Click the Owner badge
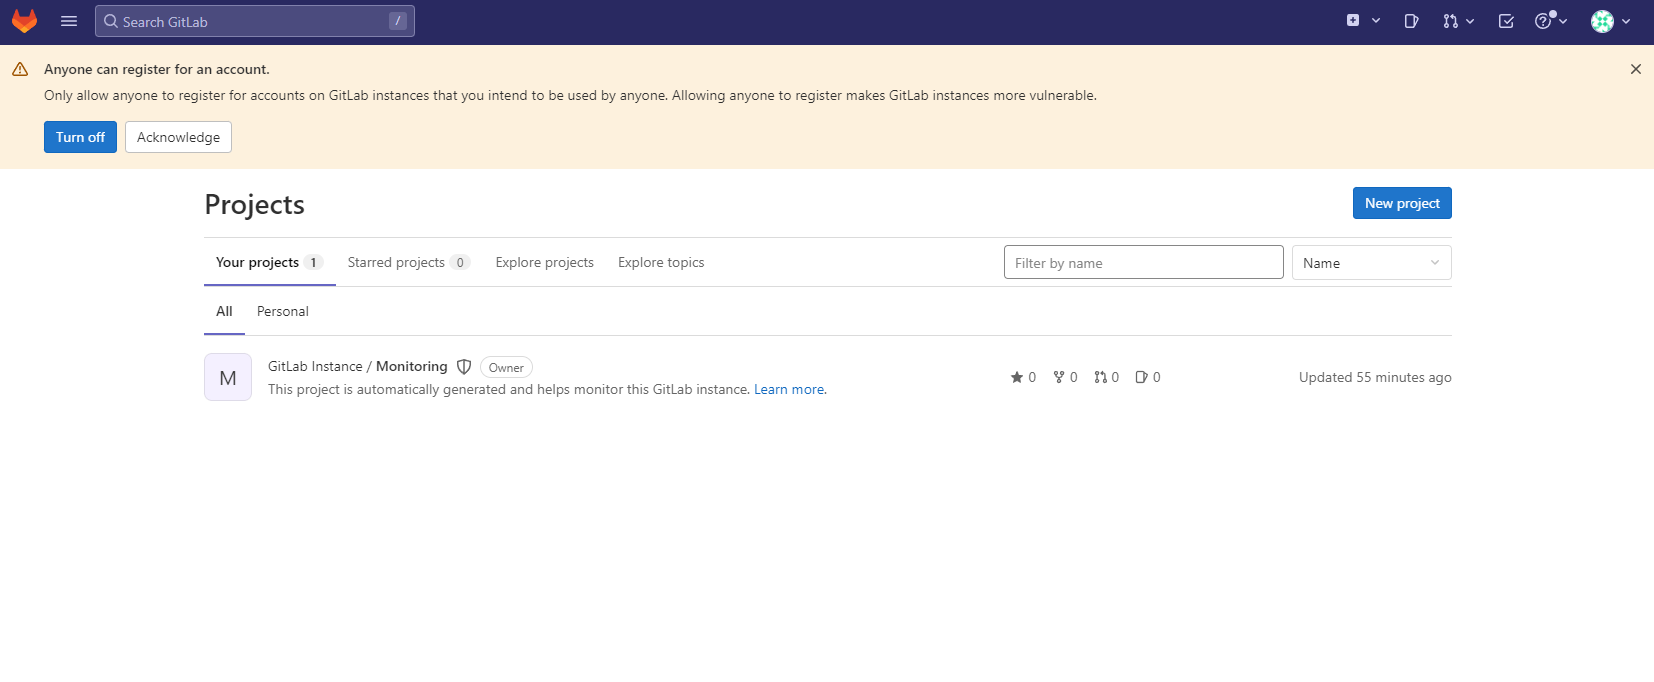Image resolution: width=1654 pixels, height=682 pixels. coord(506,367)
